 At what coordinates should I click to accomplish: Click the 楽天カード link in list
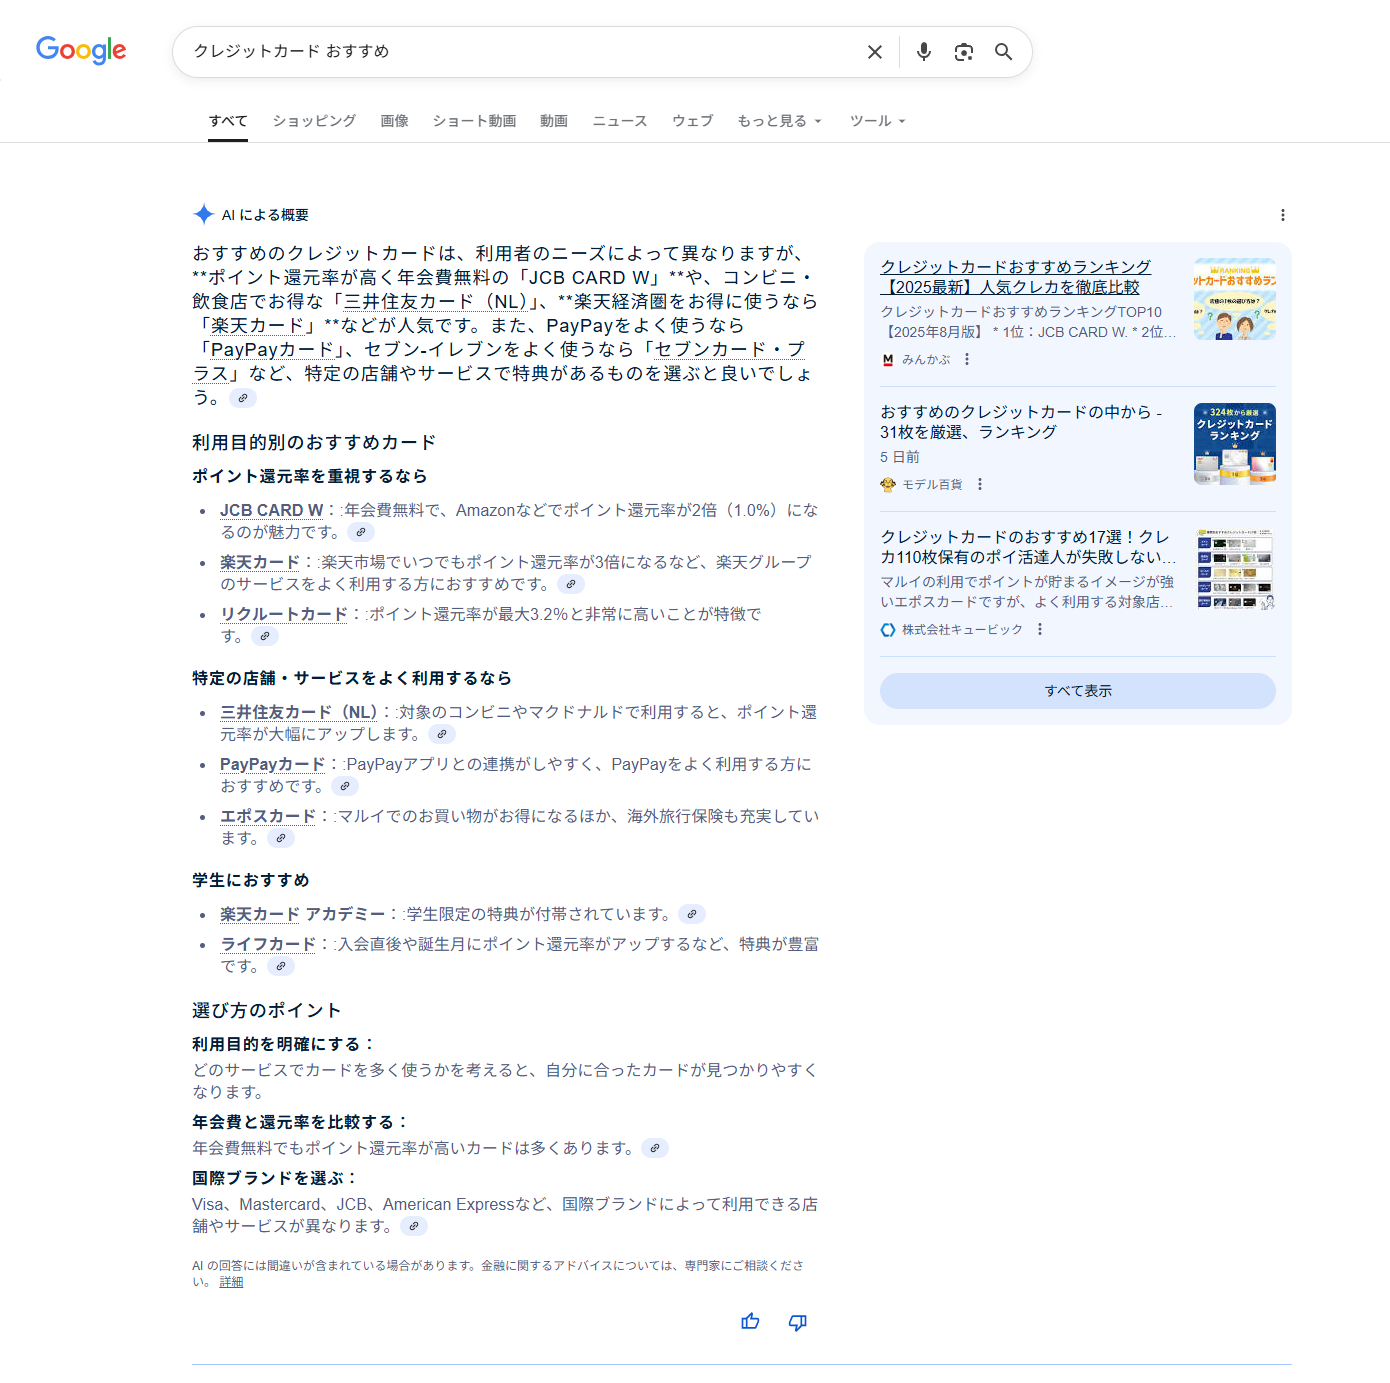coord(260,562)
